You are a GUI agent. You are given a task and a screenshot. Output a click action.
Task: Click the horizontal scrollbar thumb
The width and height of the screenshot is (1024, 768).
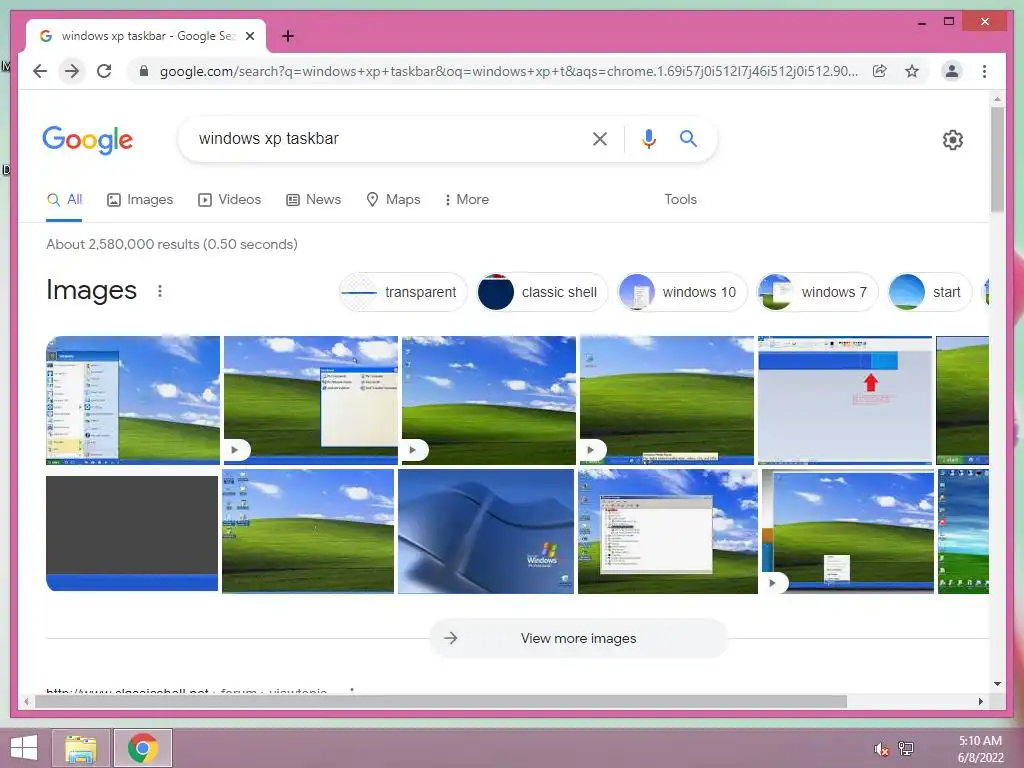tap(441, 701)
